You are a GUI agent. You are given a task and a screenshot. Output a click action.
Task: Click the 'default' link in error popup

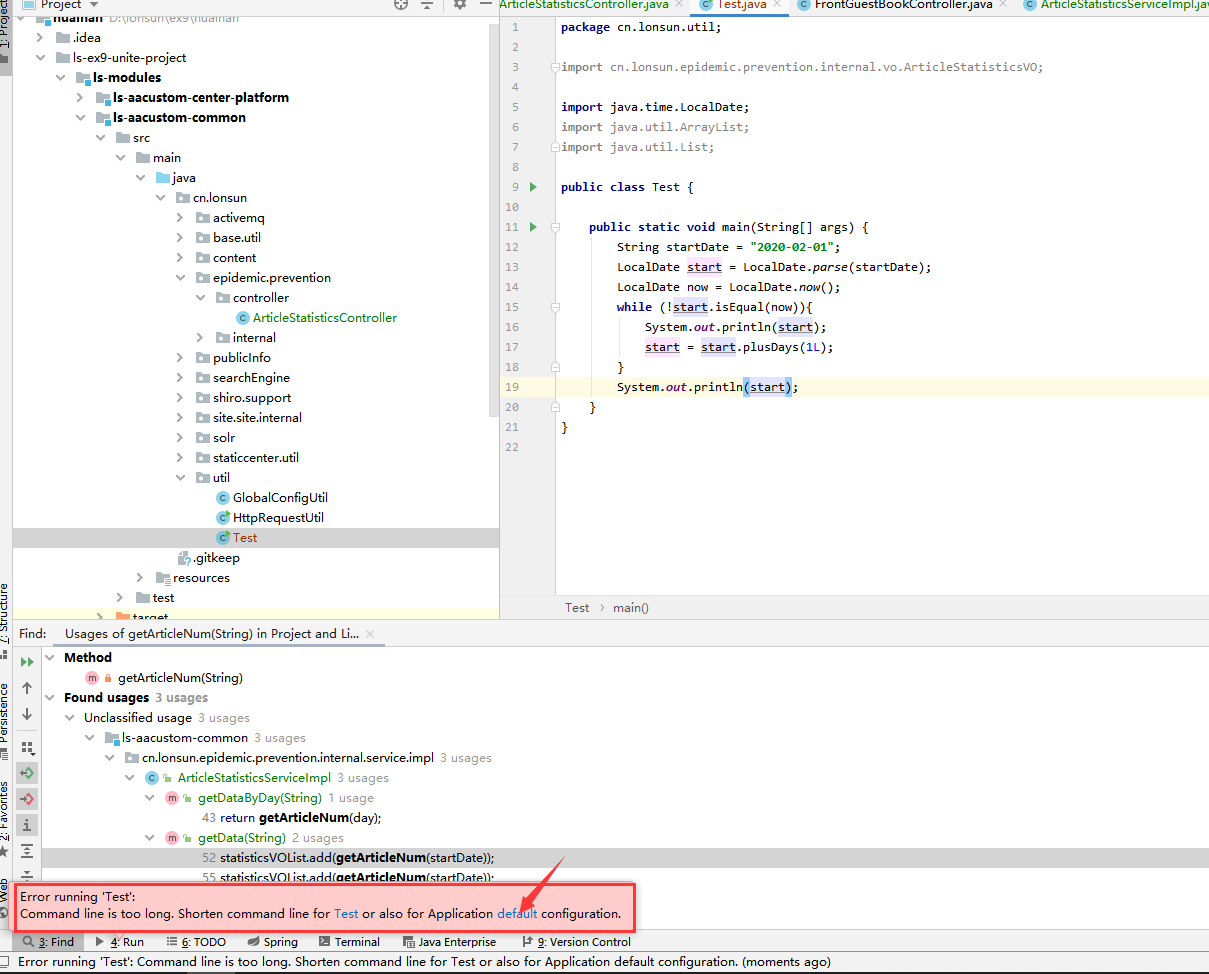tap(517, 913)
